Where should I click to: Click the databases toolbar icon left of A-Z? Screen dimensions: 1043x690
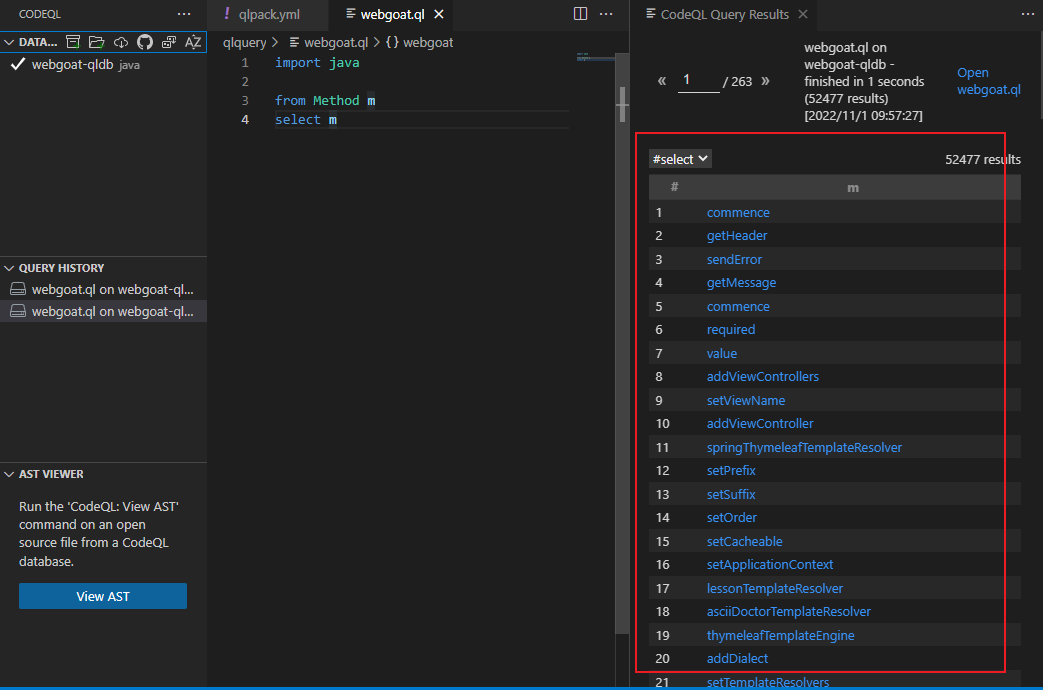pos(169,42)
